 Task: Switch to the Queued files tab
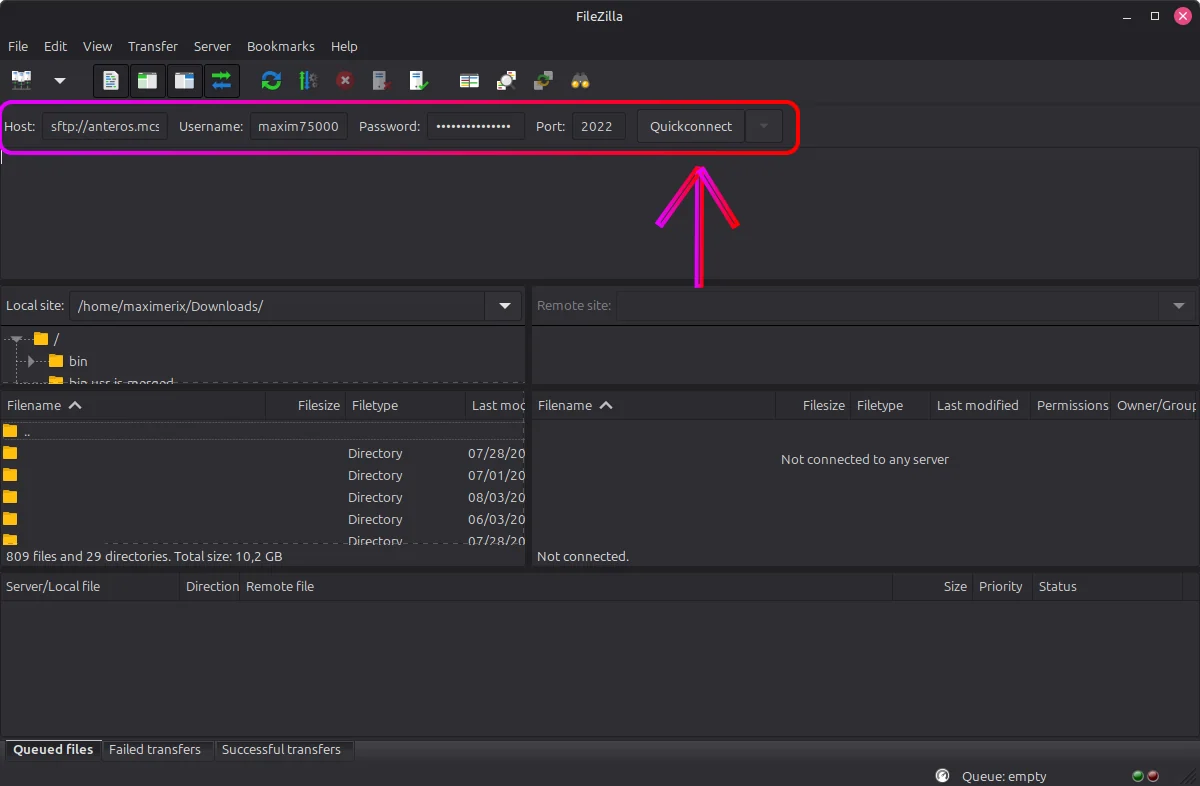53,749
